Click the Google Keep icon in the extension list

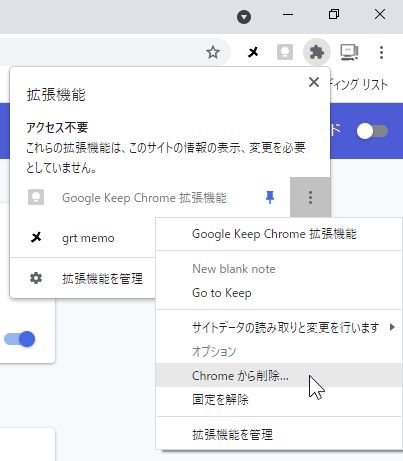click(x=36, y=197)
